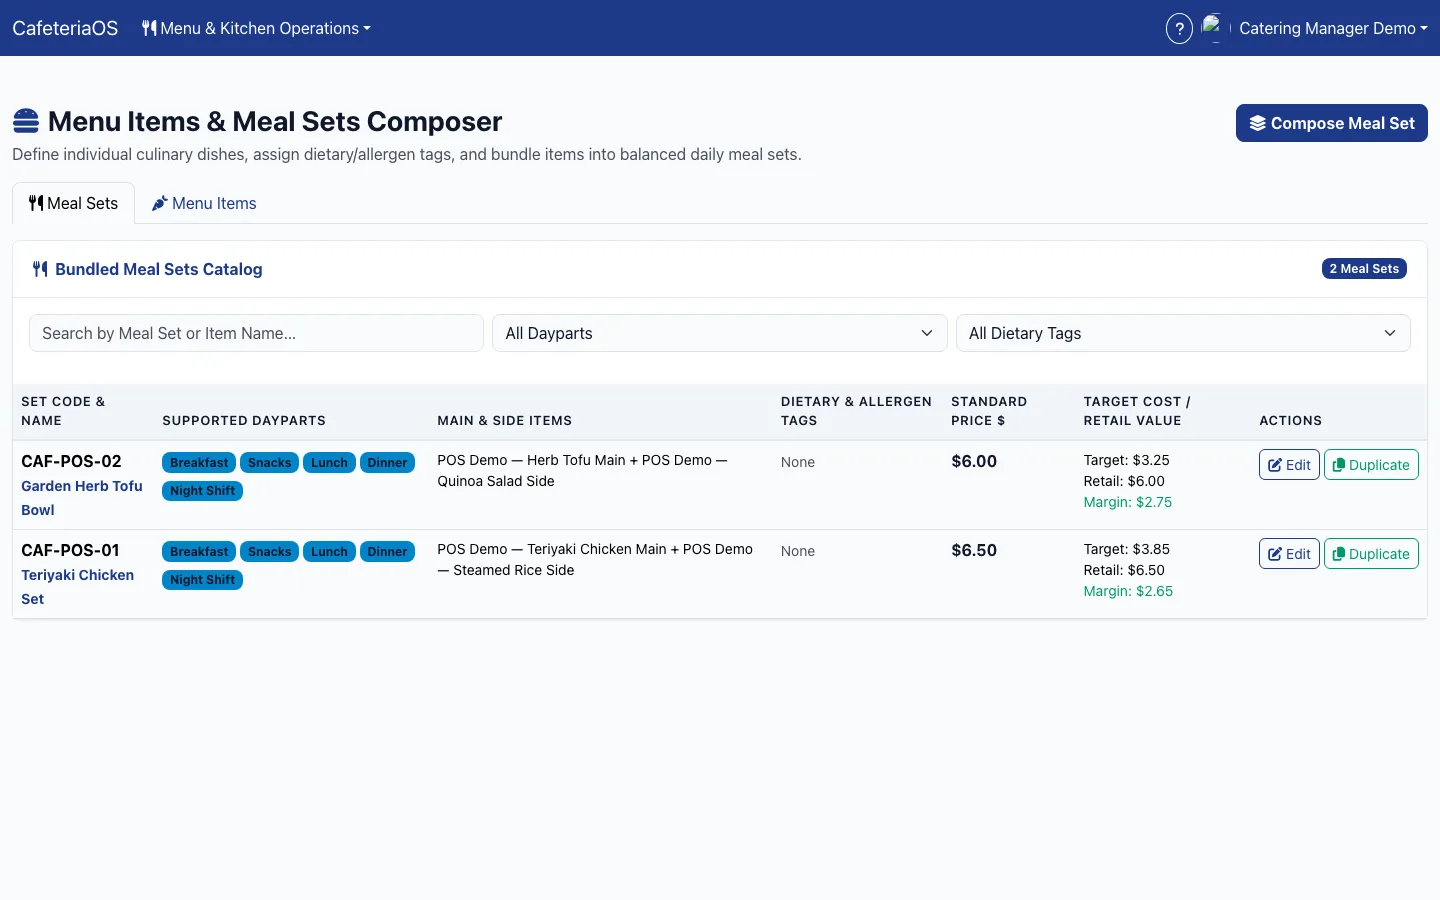The width and height of the screenshot is (1440, 900).
Task: Click Lunch tag in CAF-POS-01 row
Action: [x=329, y=551]
